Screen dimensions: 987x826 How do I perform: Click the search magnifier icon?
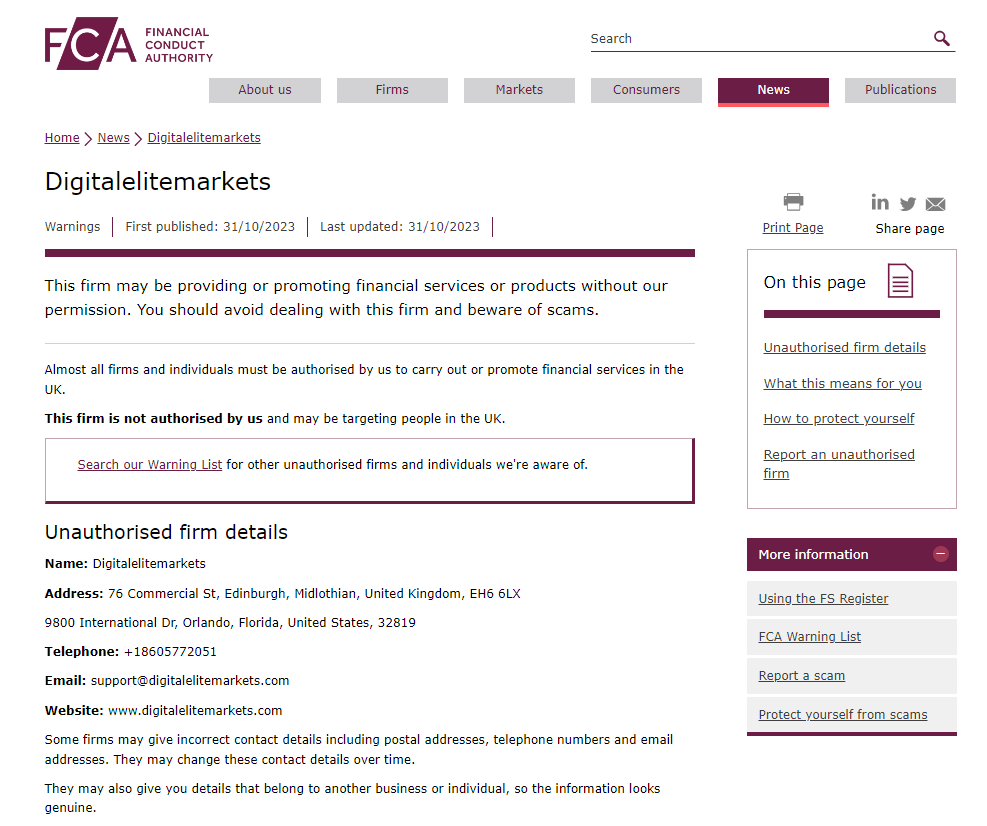coord(941,39)
